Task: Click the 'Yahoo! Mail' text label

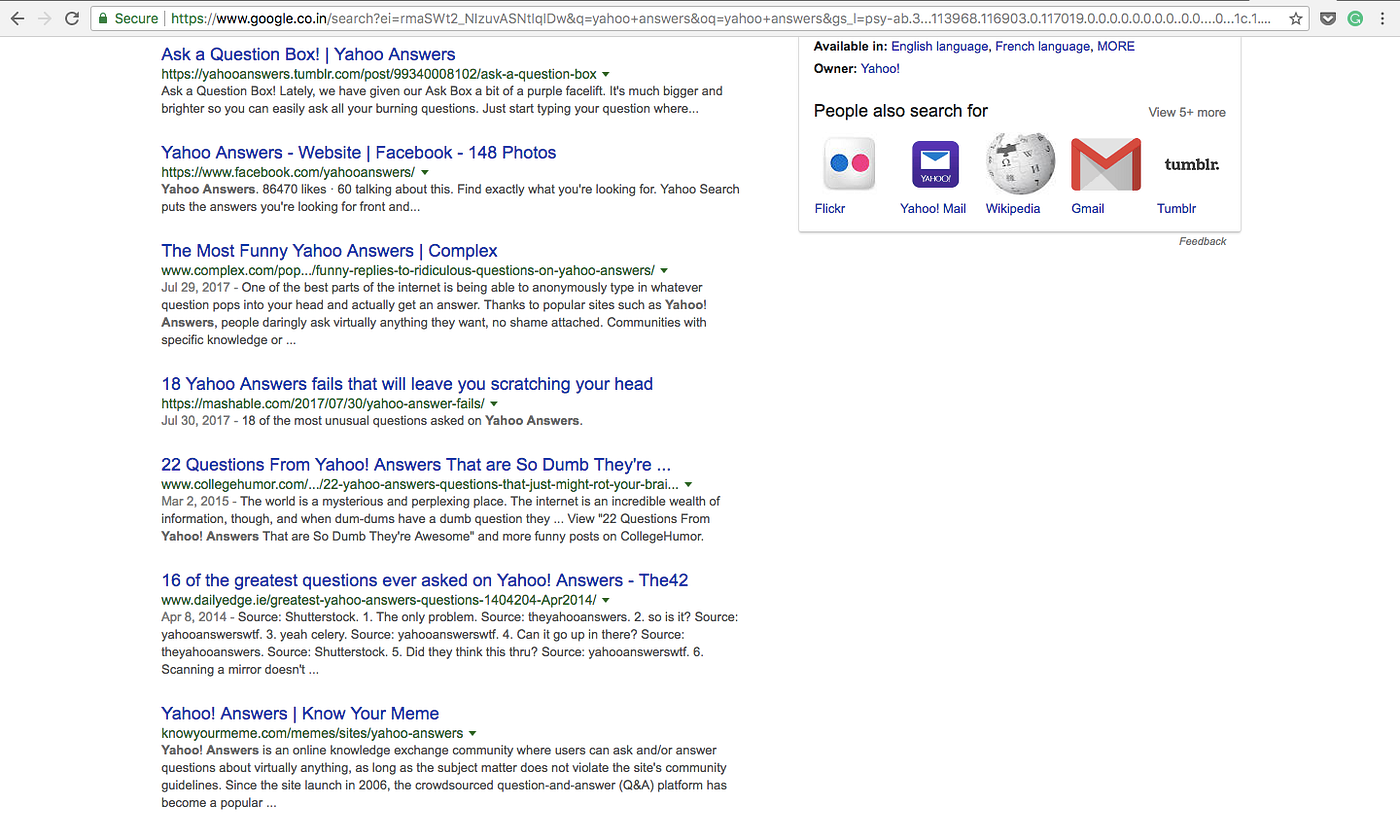Action: [x=933, y=208]
